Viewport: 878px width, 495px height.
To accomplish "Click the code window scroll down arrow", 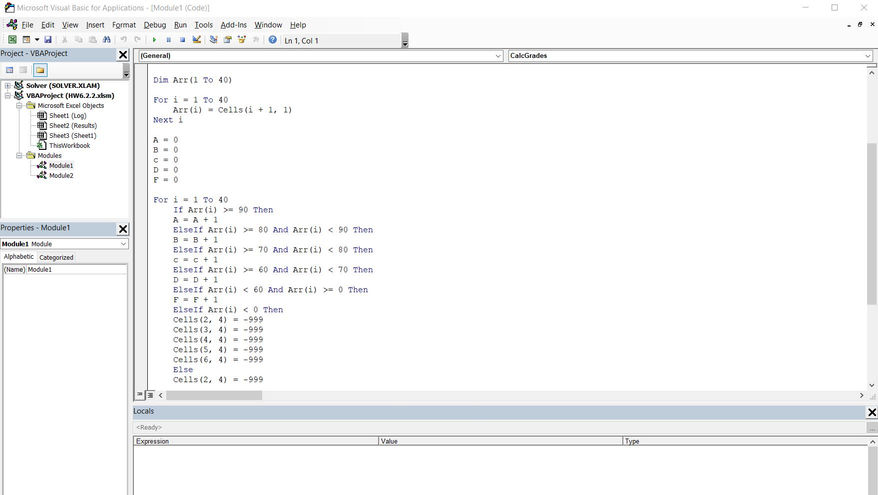I will click(872, 385).
